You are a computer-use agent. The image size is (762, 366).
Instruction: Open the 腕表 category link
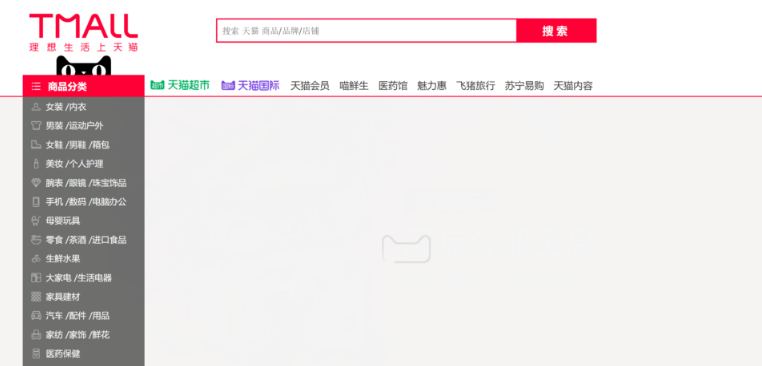point(54,183)
